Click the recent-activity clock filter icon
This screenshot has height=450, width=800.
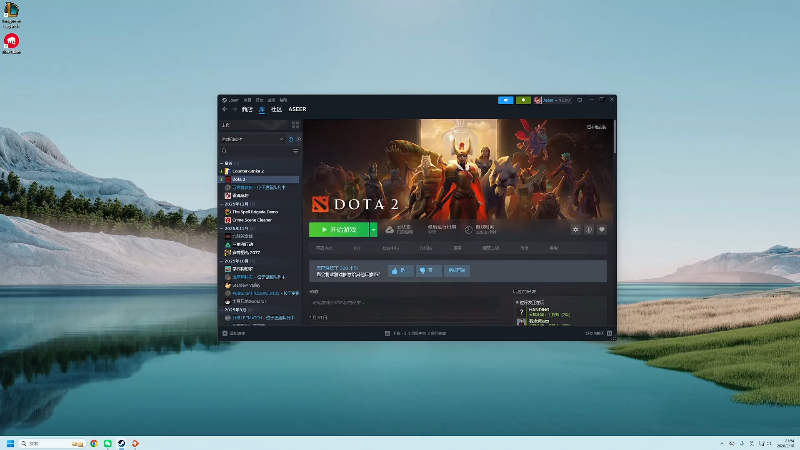tap(291, 139)
